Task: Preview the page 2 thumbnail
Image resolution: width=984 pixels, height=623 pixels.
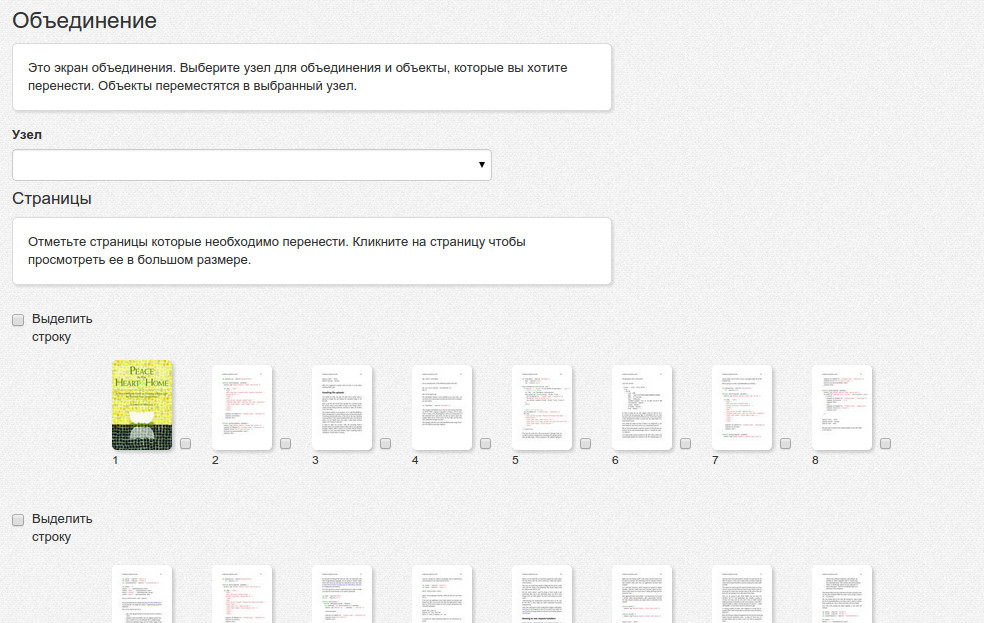Action: tap(242, 407)
